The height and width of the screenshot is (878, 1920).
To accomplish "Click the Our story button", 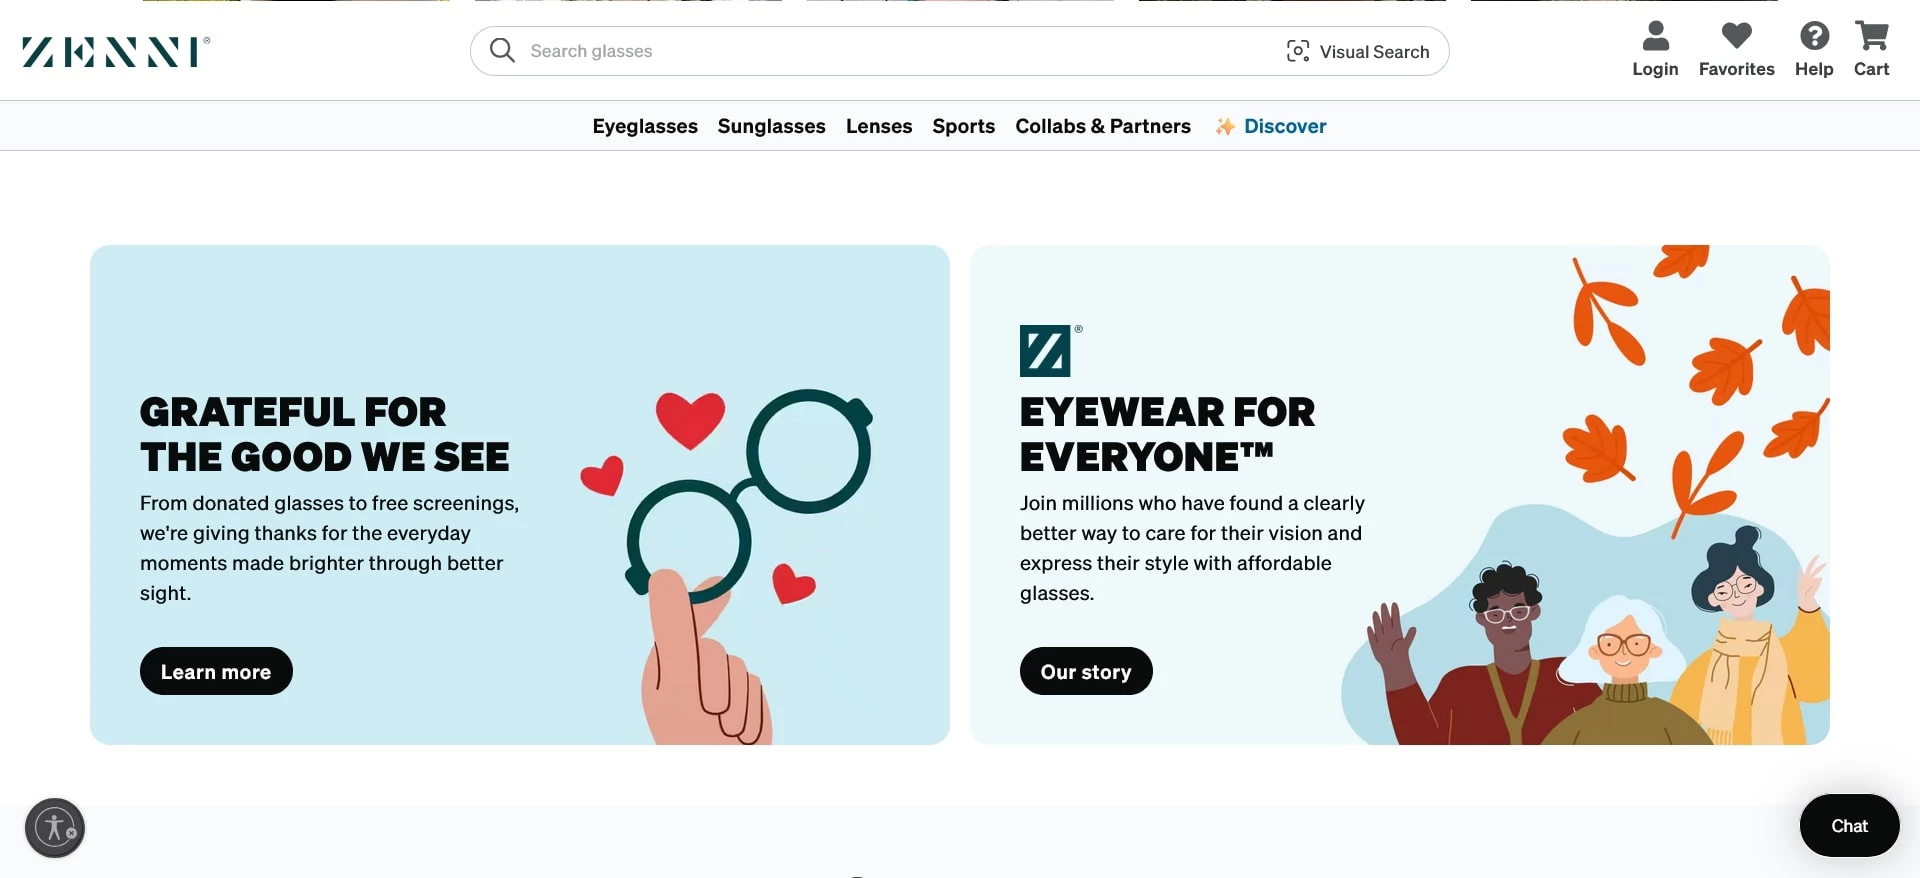I will [1086, 671].
